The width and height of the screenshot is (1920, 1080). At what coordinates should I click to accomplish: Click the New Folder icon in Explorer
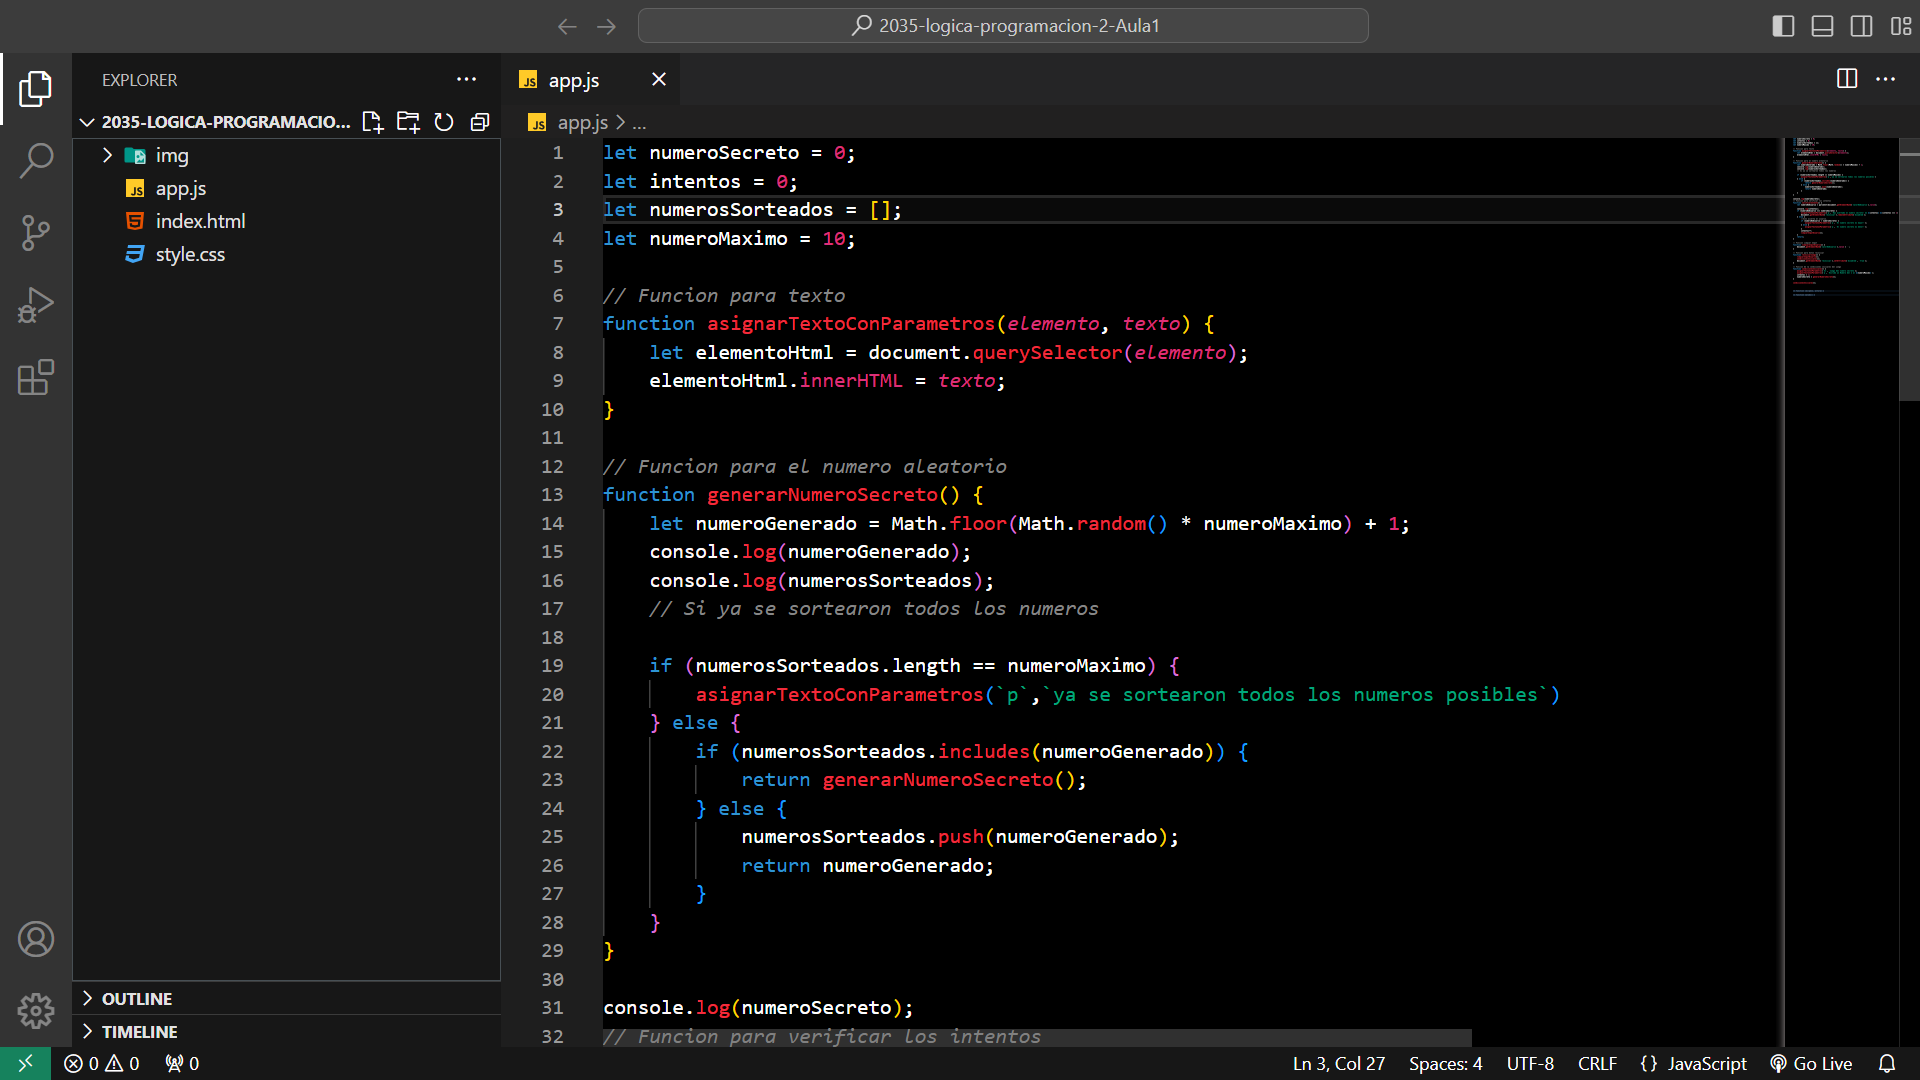(x=408, y=122)
